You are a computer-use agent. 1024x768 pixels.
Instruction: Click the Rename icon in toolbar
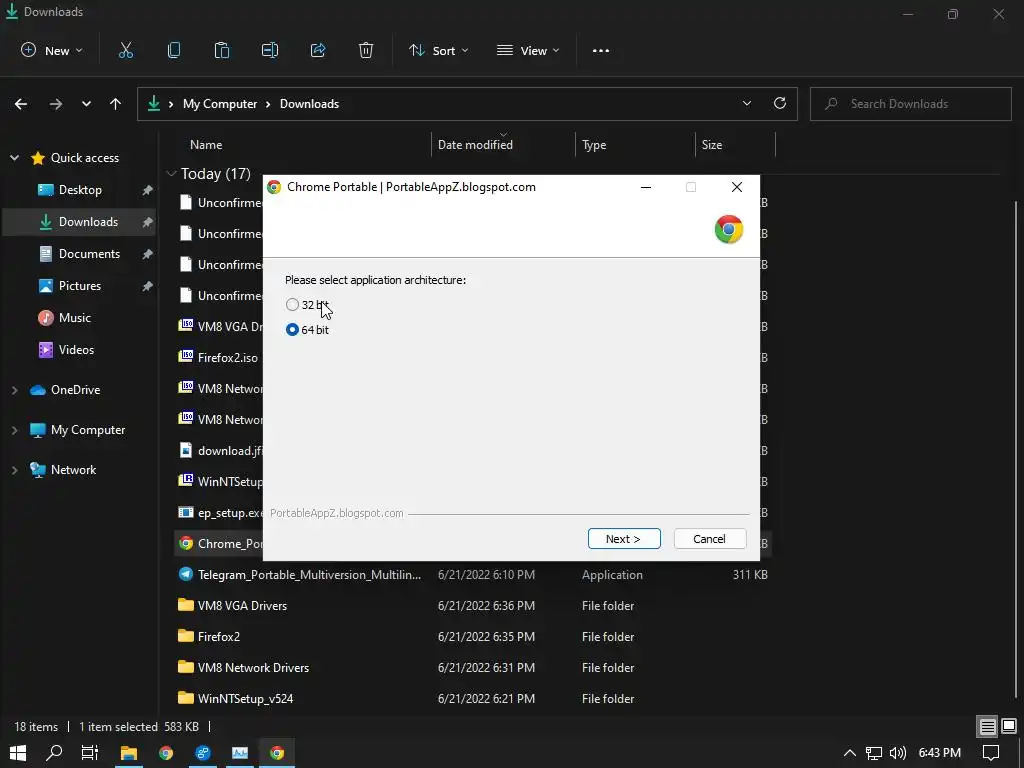pyautogui.click(x=270, y=50)
